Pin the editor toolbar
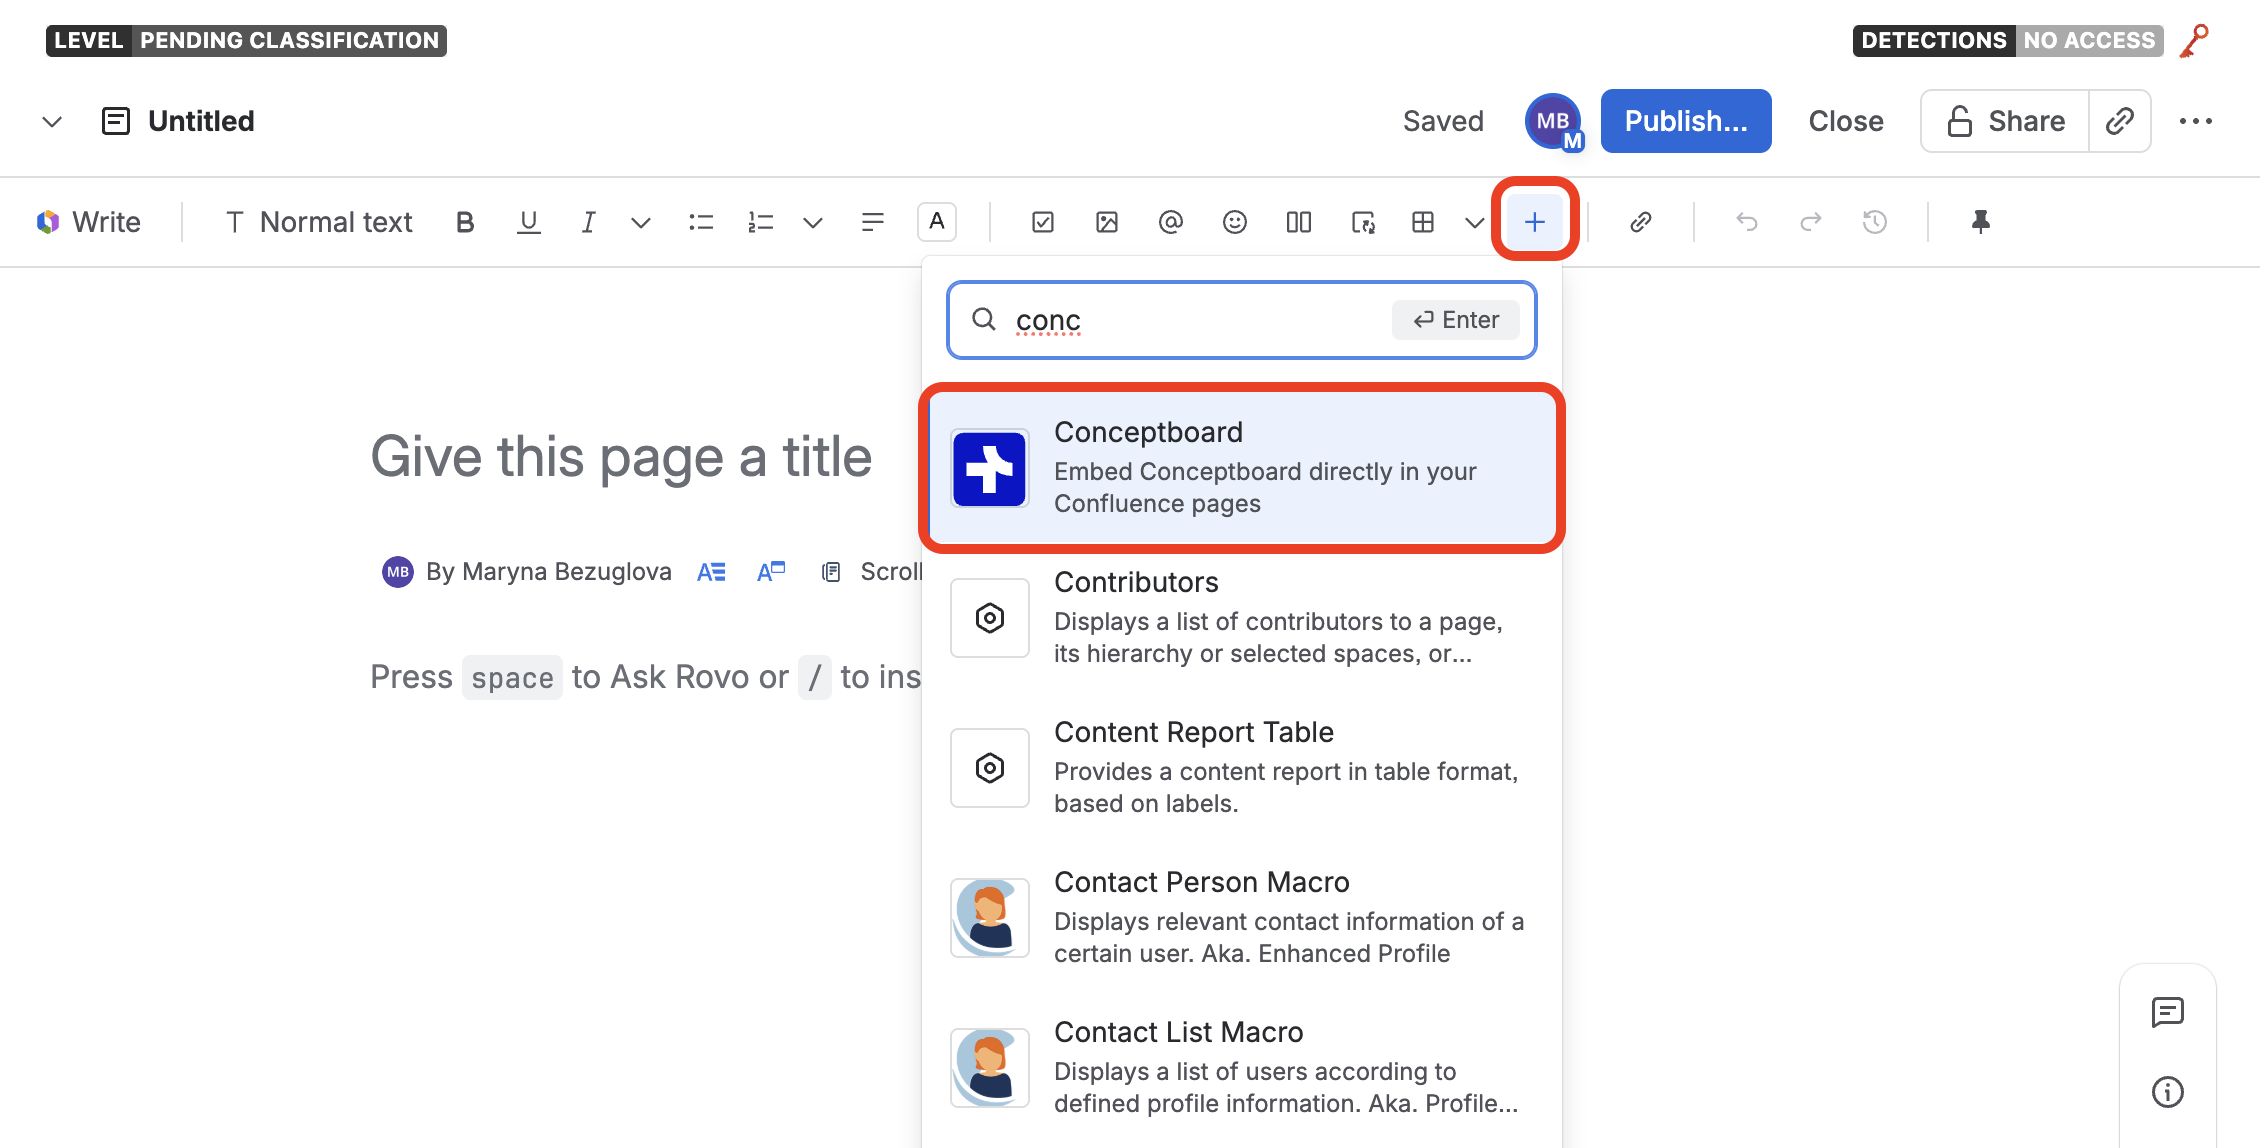 coord(1981,222)
